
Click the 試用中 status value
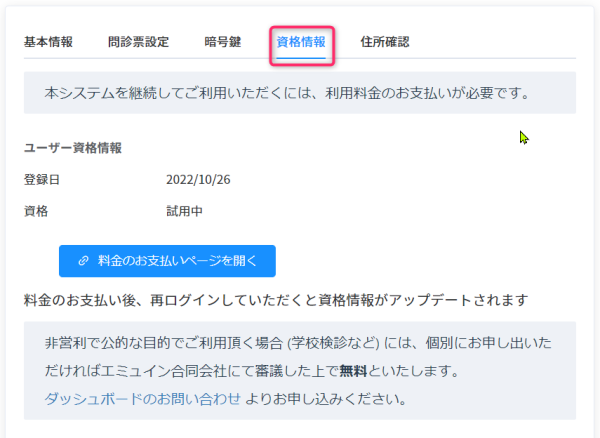pos(184,211)
